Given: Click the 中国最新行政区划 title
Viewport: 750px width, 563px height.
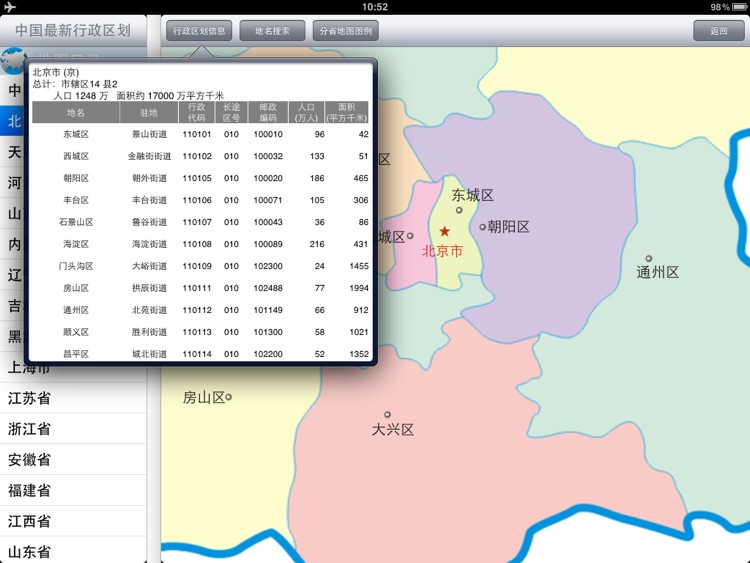Looking at the screenshot, I should (73, 31).
